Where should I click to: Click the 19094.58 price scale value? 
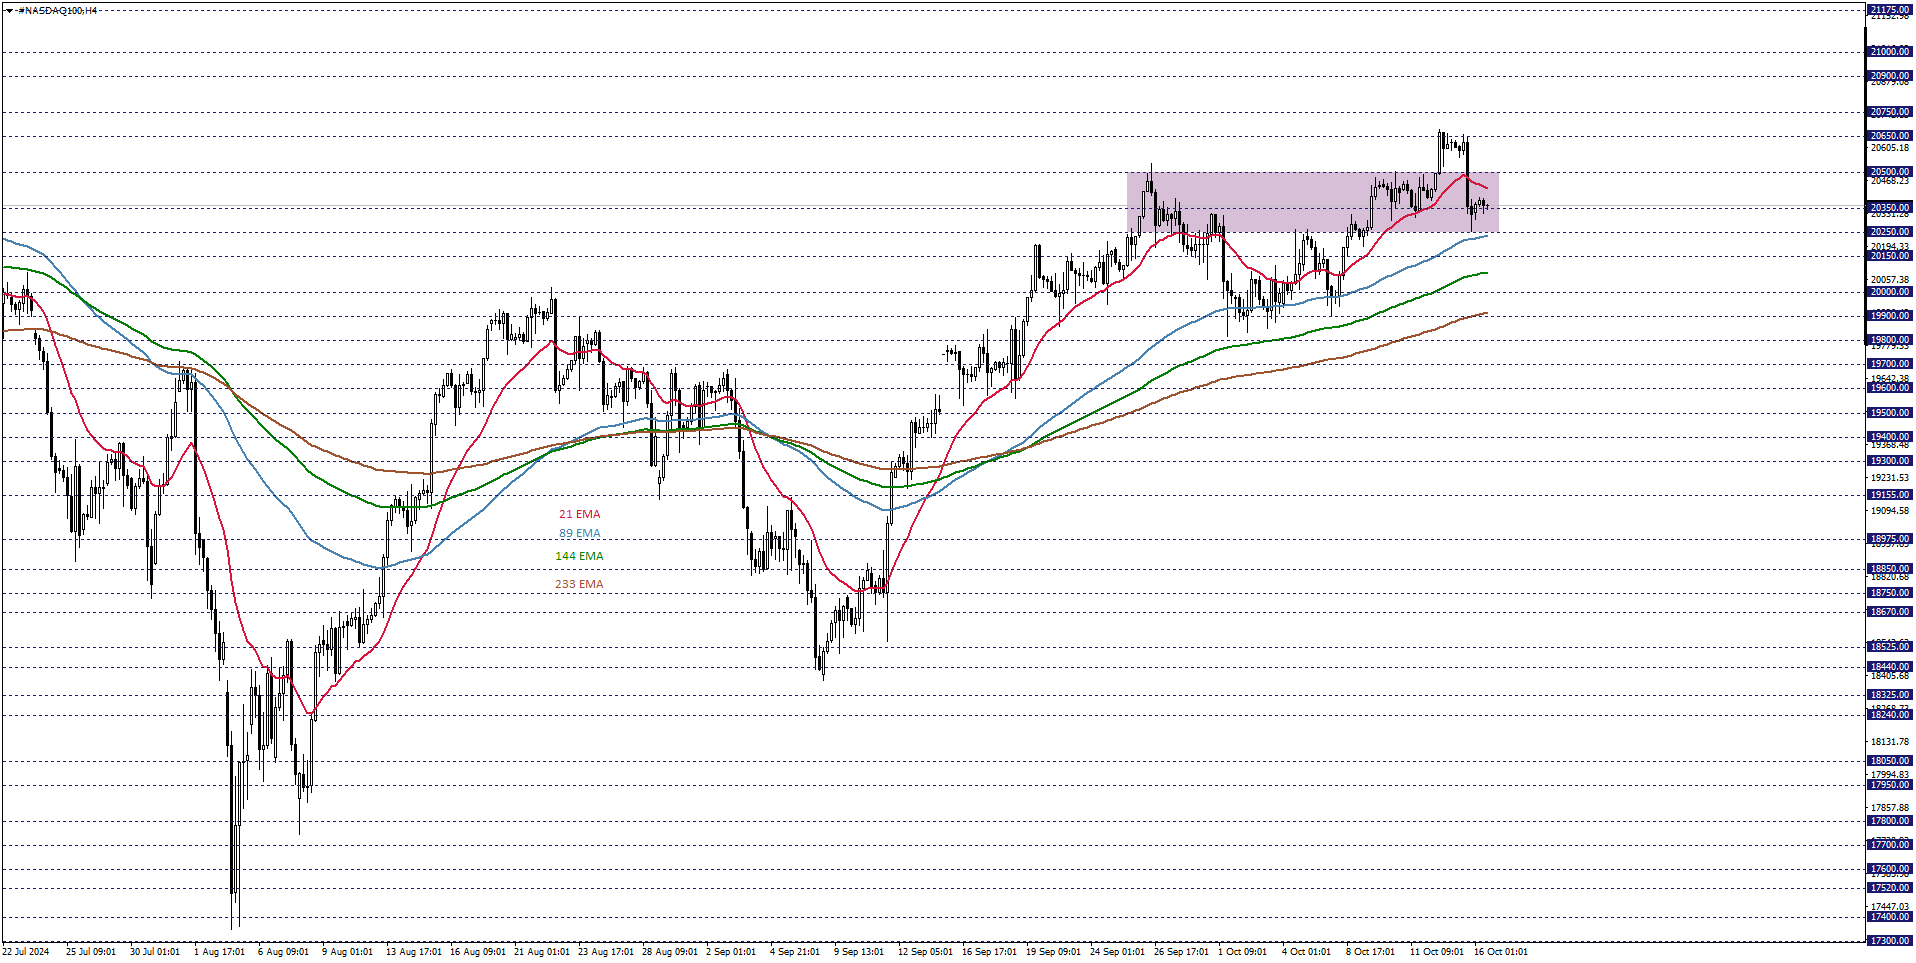point(1890,511)
